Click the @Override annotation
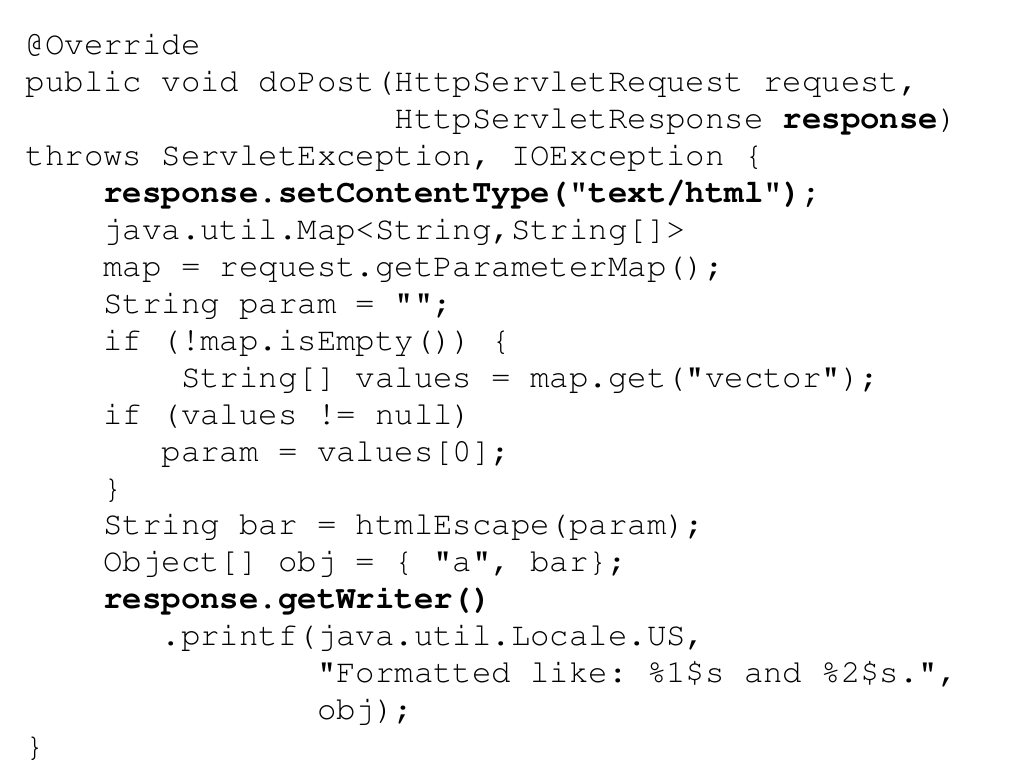The width and height of the screenshot is (1012, 780). point(113,46)
